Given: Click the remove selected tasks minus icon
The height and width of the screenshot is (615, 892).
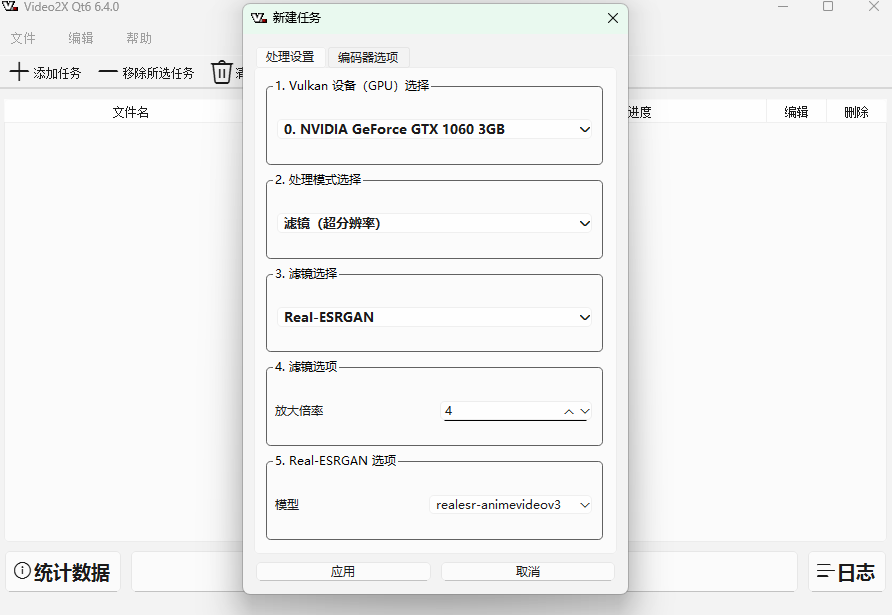Looking at the screenshot, I should pyautogui.click(x=106, y=71).
